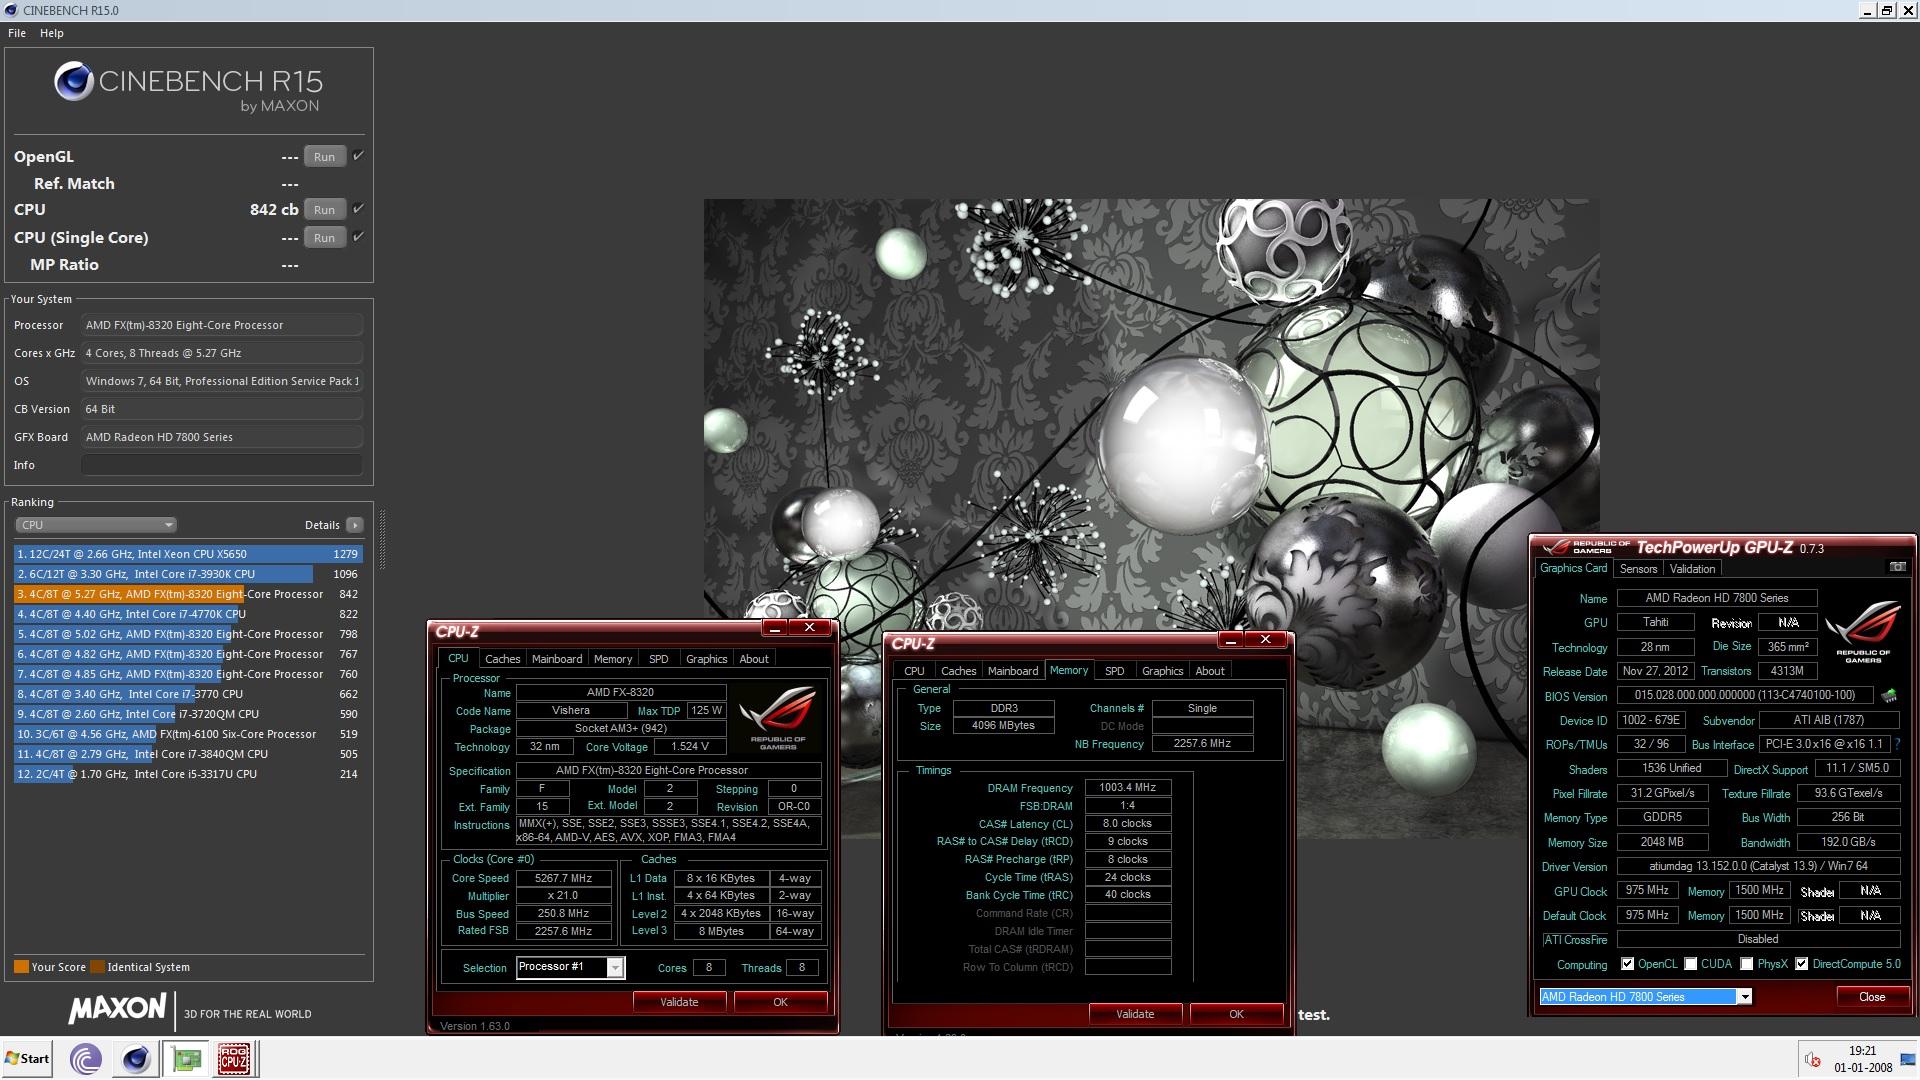Save BIOS using chip icon in GPU-Z
The width and height of the screenshot is (1920, 1080).
point(1889,695)
